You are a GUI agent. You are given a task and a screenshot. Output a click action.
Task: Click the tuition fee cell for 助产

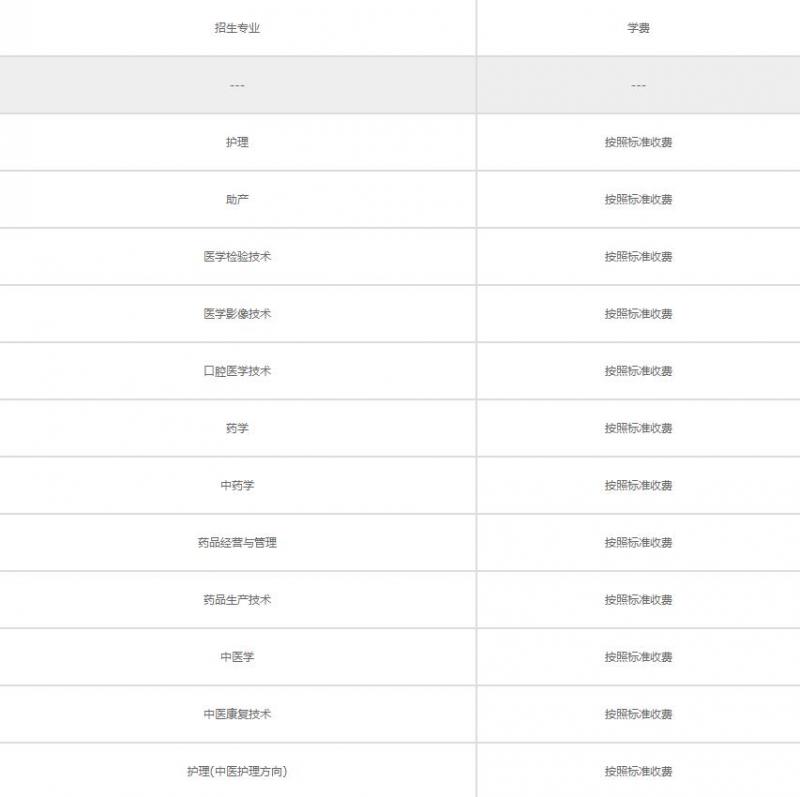(638, 199)
